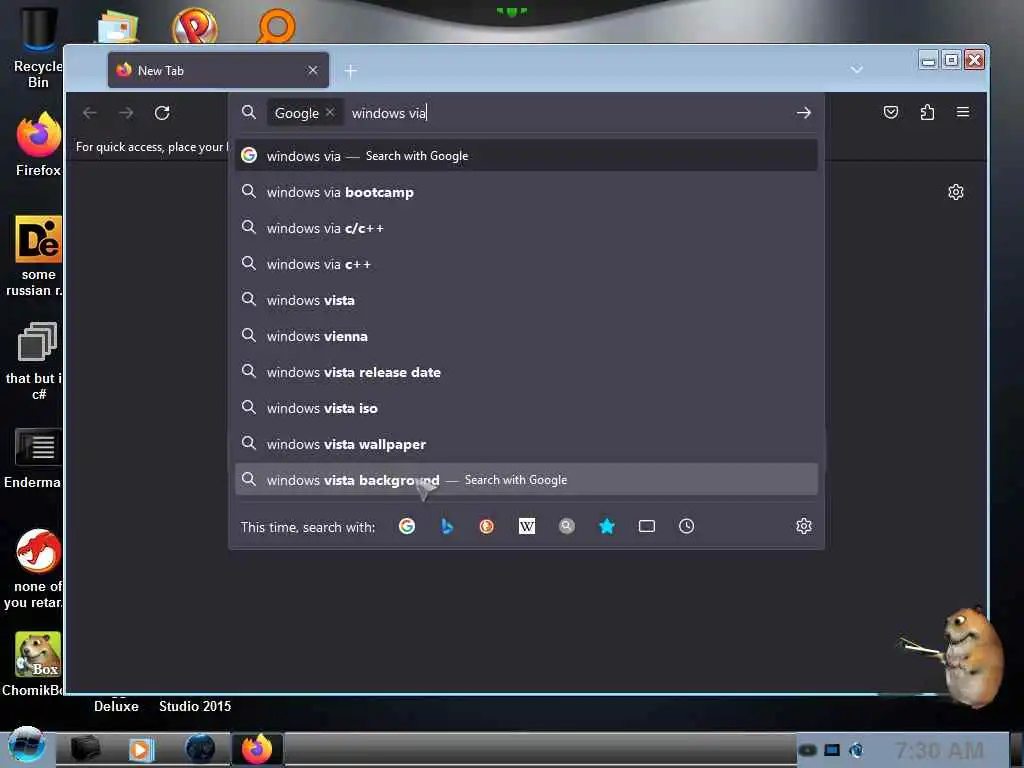Open the Firefox hamburger menu
1024x768 pixels.
tap(963, 112)
